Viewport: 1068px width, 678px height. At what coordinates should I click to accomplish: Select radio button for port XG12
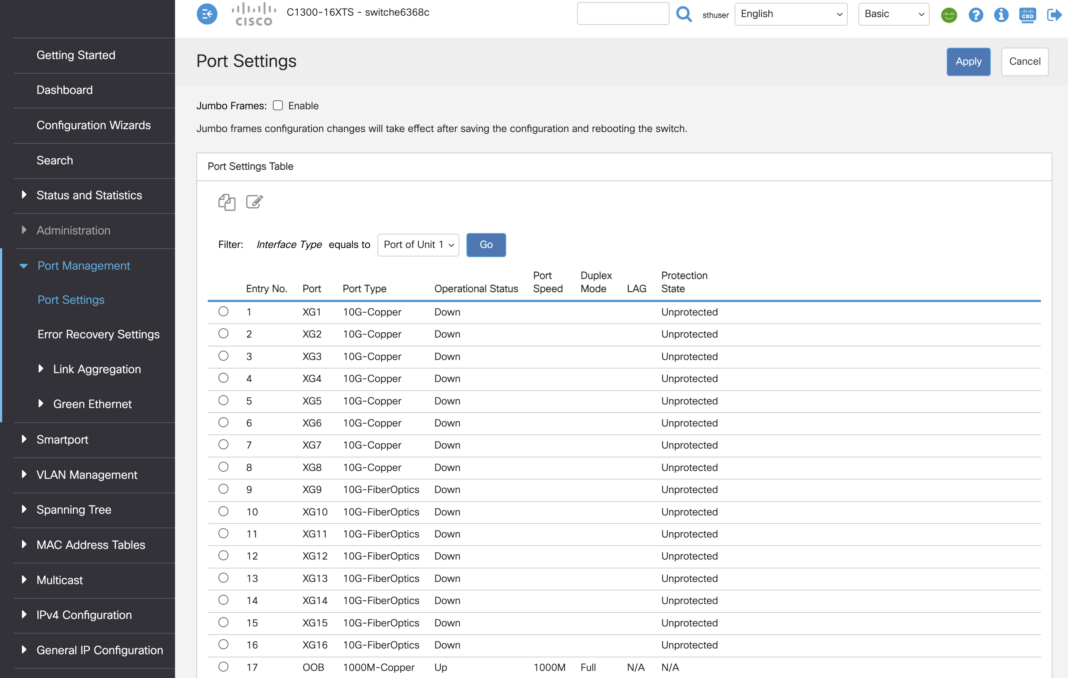tap(223, 555)
